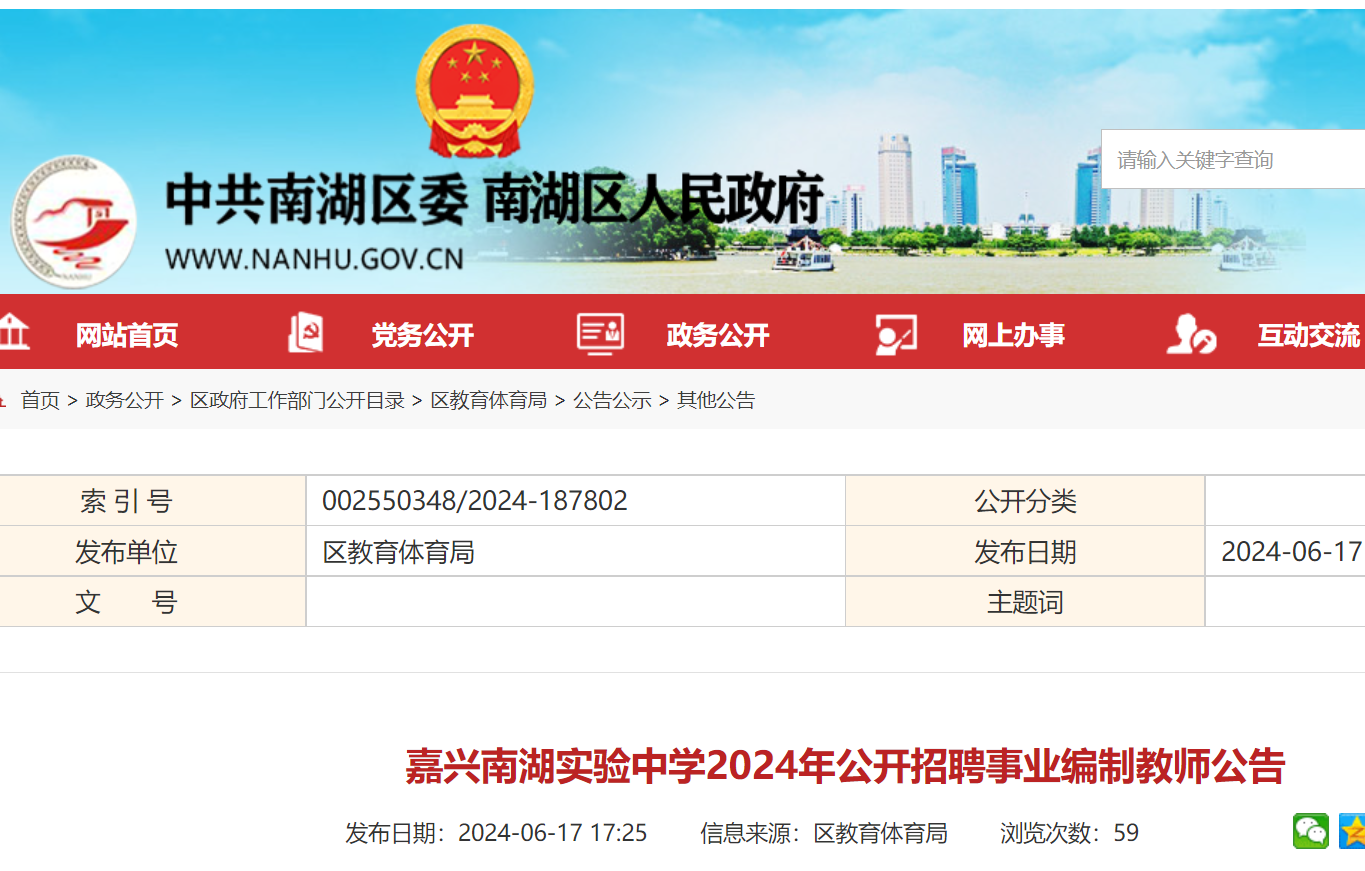Share article via WeChat icon

point(1310,831)
